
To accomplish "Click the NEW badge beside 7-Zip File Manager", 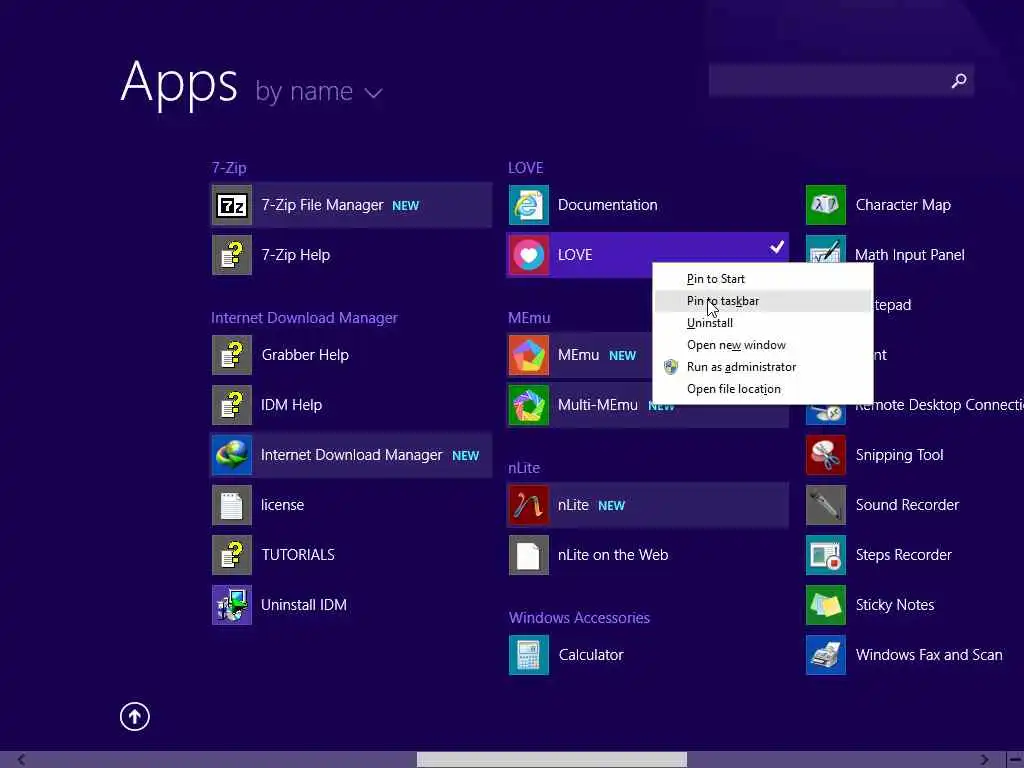I will pyautogui.click(x=406, y=206).
